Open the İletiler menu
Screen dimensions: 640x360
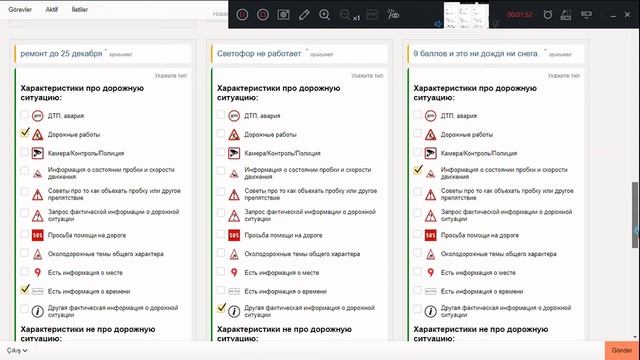click(80, 9)
